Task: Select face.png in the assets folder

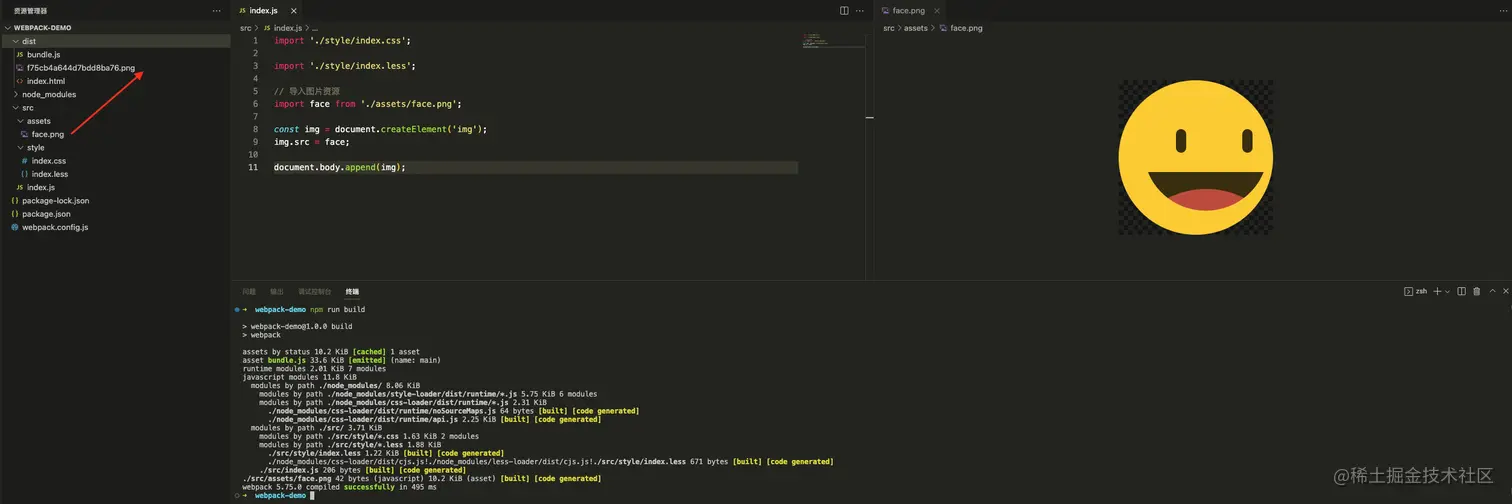Action: 115,134
